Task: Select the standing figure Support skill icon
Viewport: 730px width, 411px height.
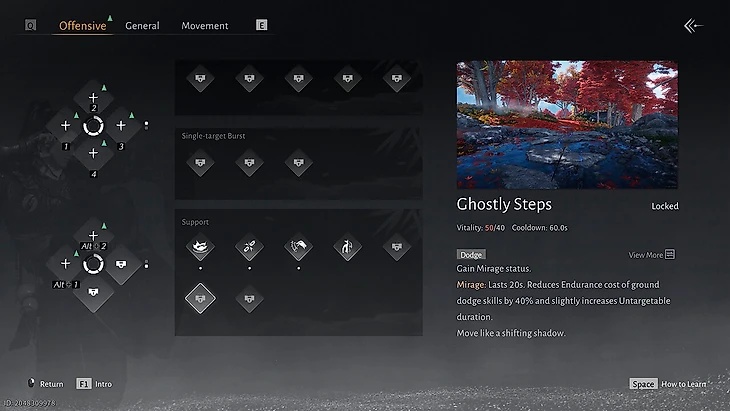Action: pyautogui.click(x=347, y=247)
